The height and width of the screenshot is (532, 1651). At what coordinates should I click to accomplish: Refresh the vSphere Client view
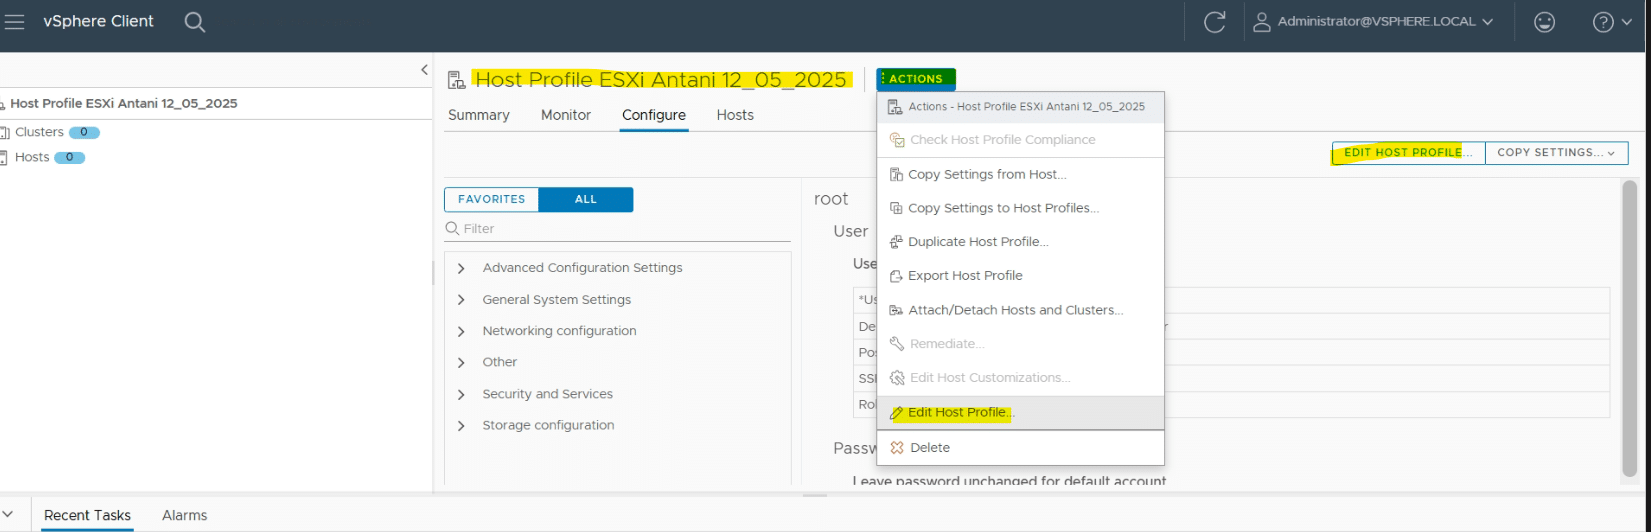click(1215, 22)
